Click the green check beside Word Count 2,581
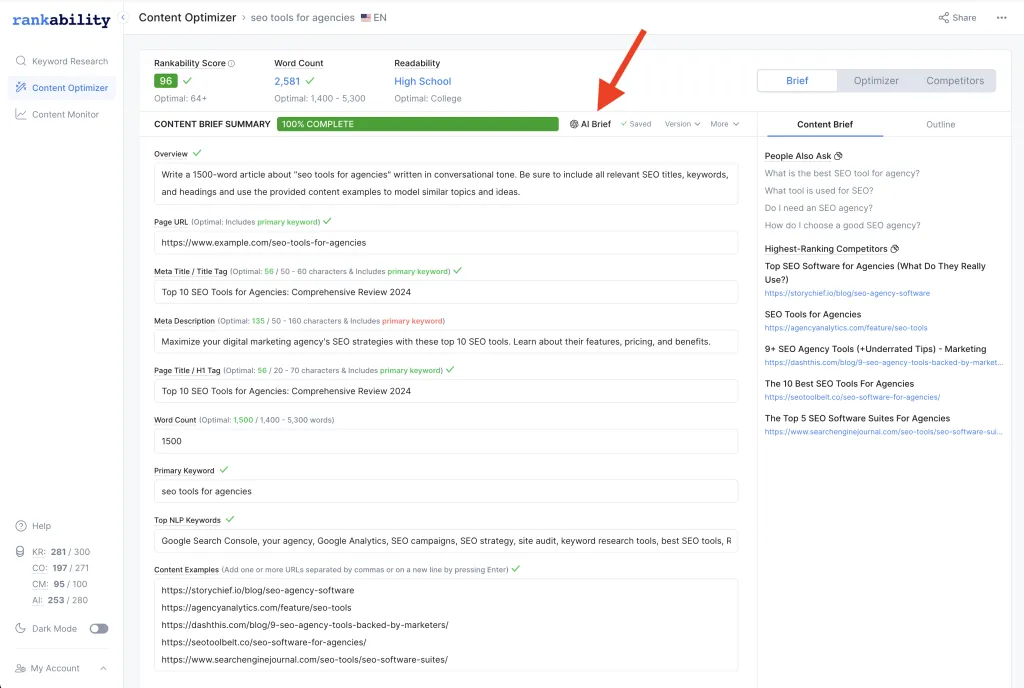This screenshot has height=688, width=1024. (310, 81)
